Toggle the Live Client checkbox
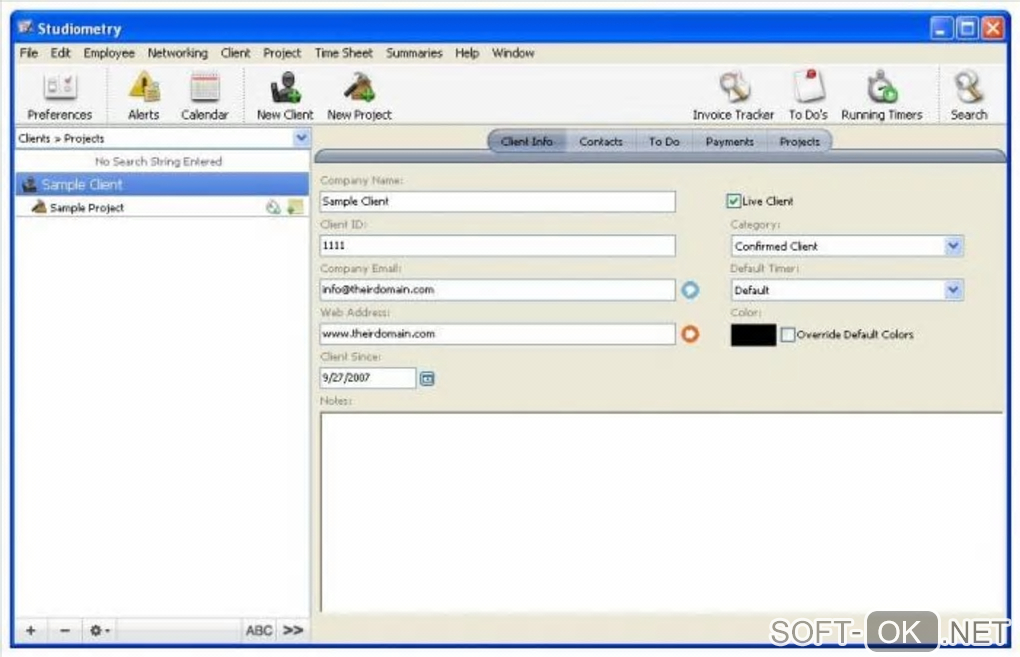The image size is (1020, 657). click(733, 201)
